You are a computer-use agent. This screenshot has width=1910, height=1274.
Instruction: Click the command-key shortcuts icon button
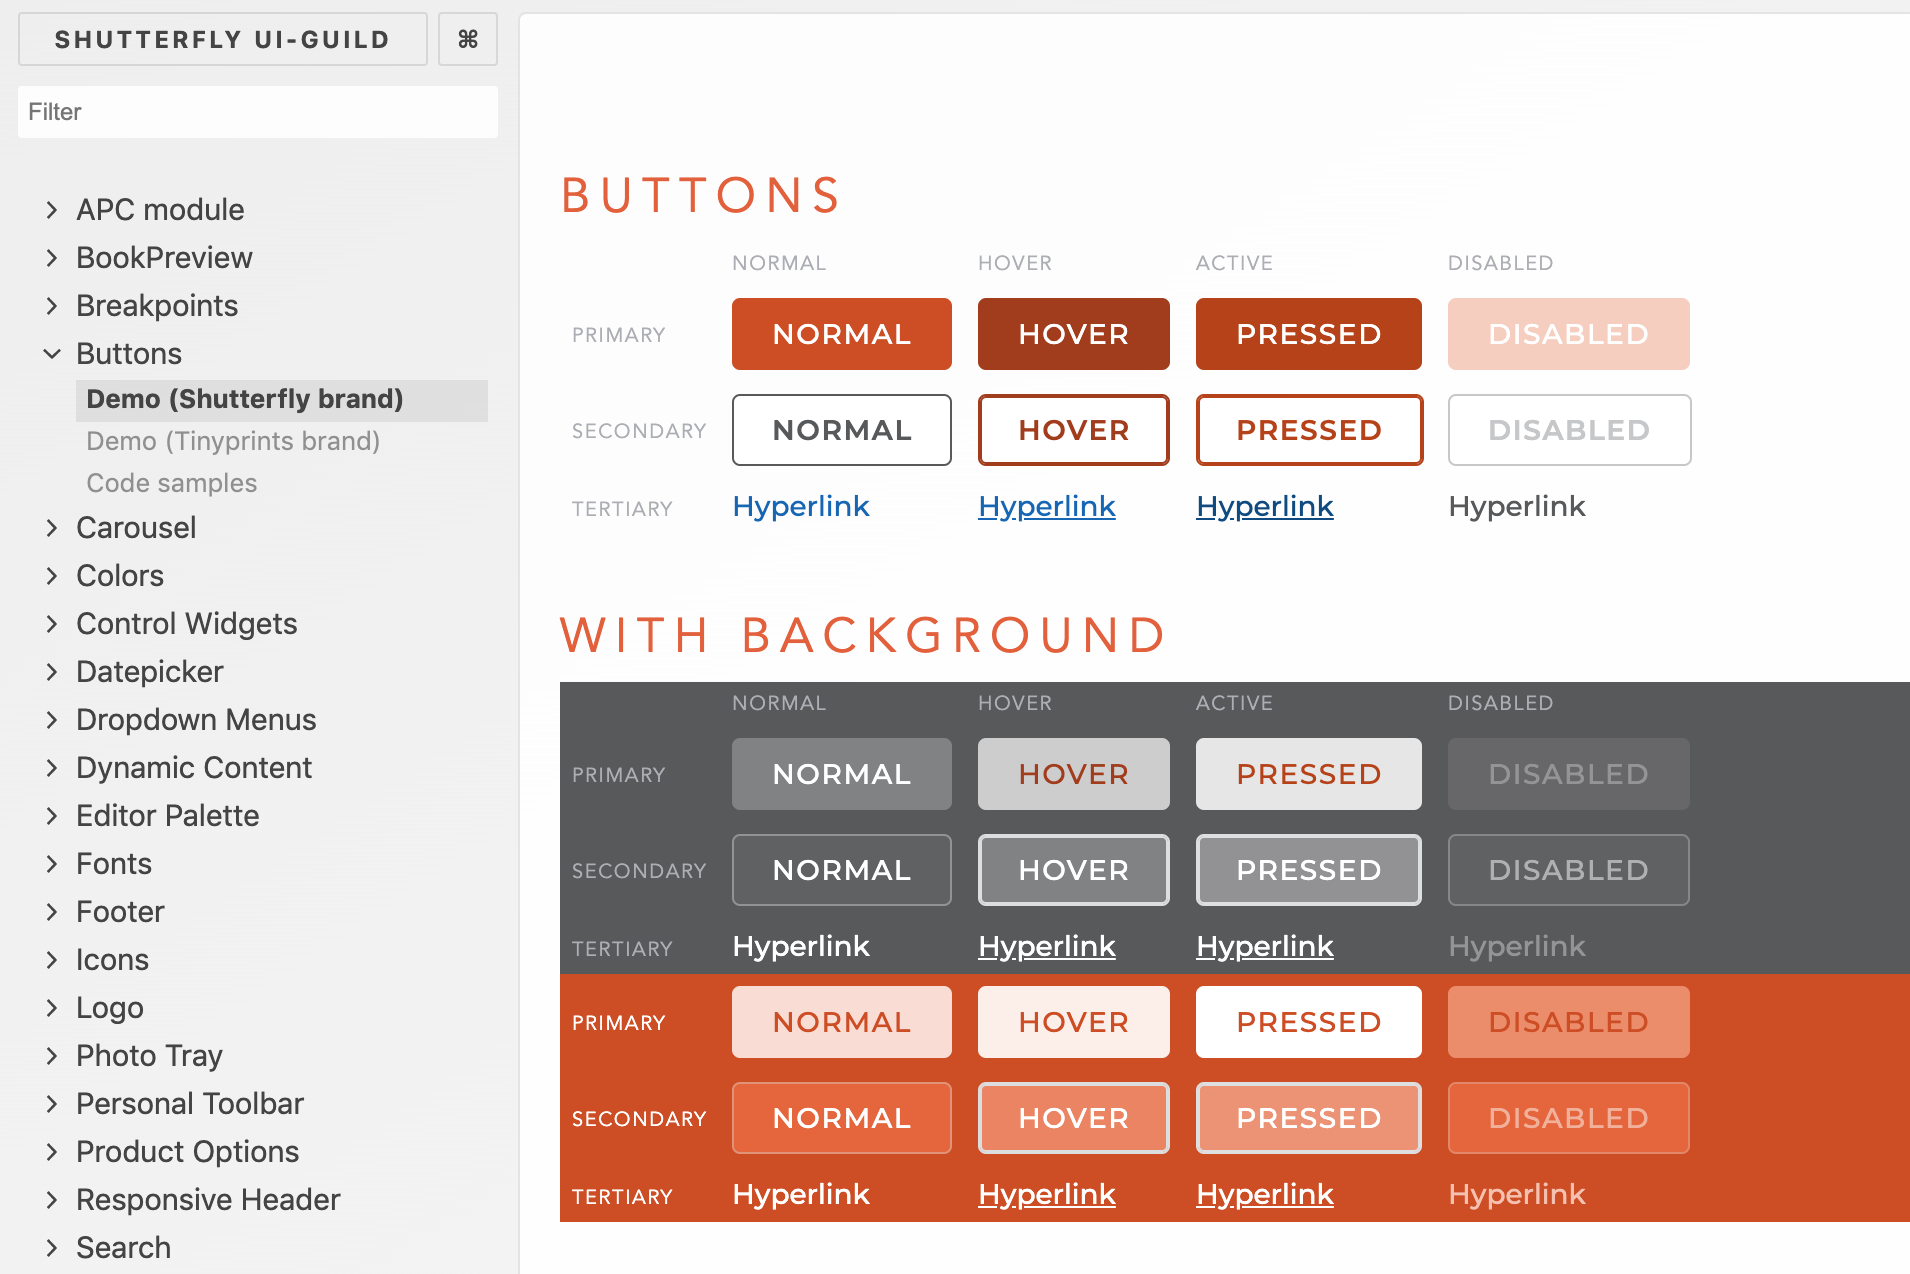pos(468,39)
